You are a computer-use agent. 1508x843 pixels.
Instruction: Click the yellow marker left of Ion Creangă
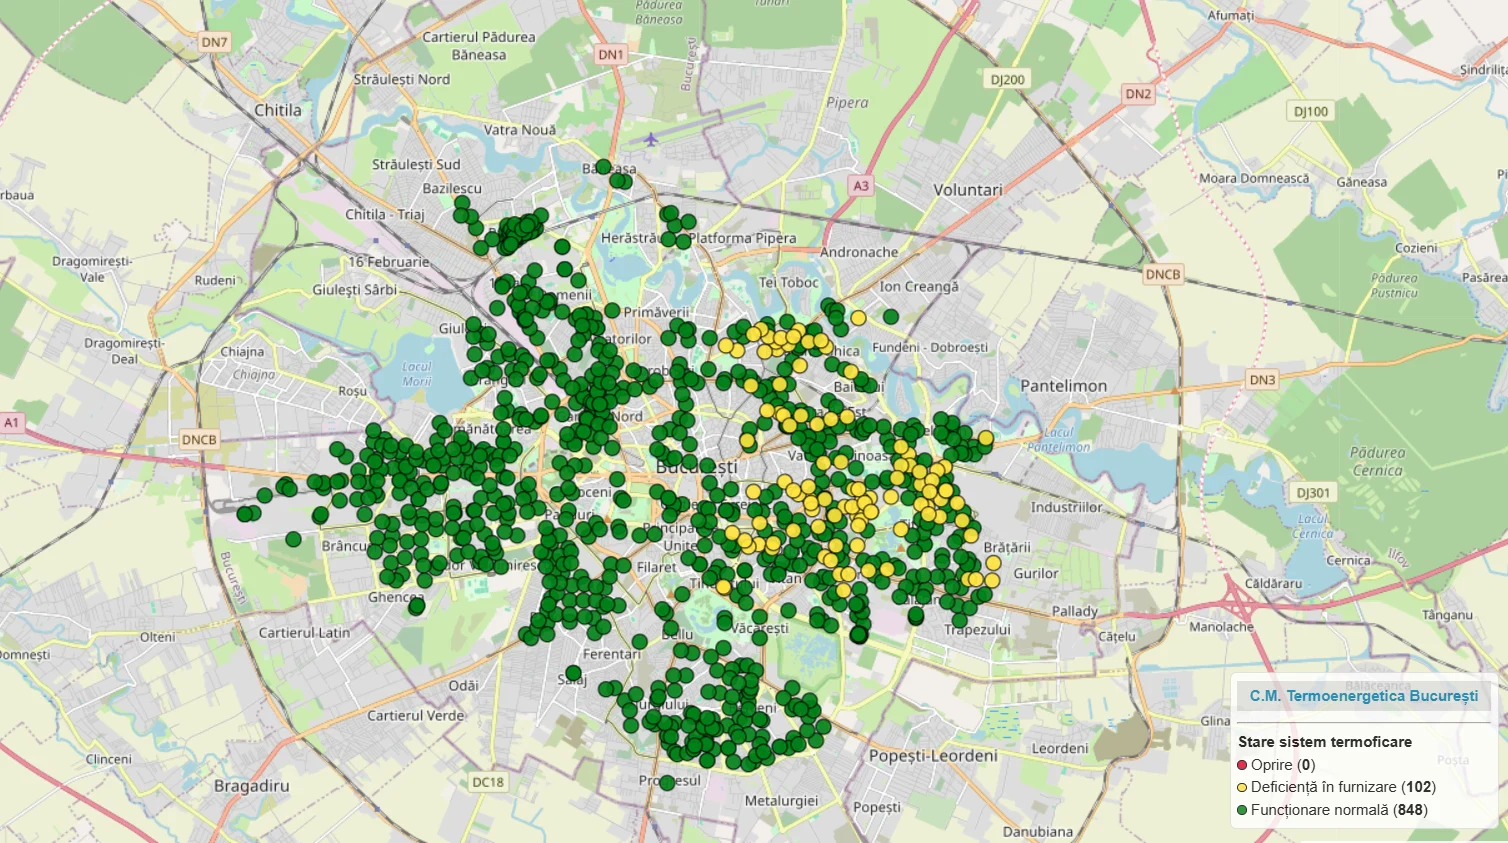858,318
